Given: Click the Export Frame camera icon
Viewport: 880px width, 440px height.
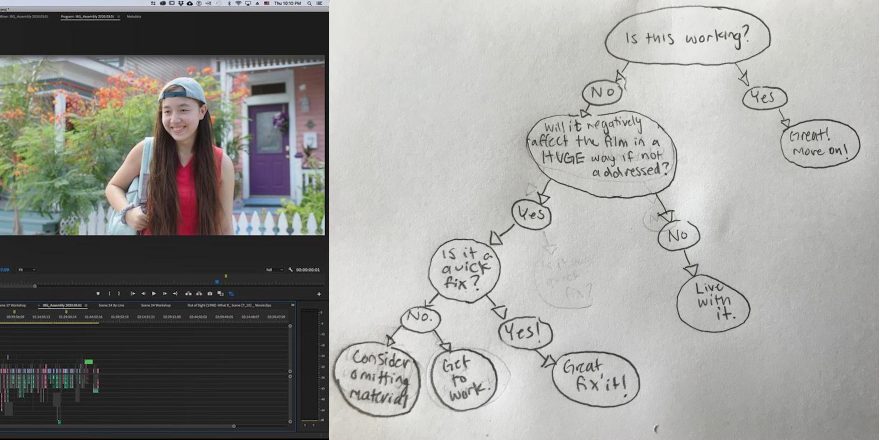Looking at the screenshot, I should [209, 293].
